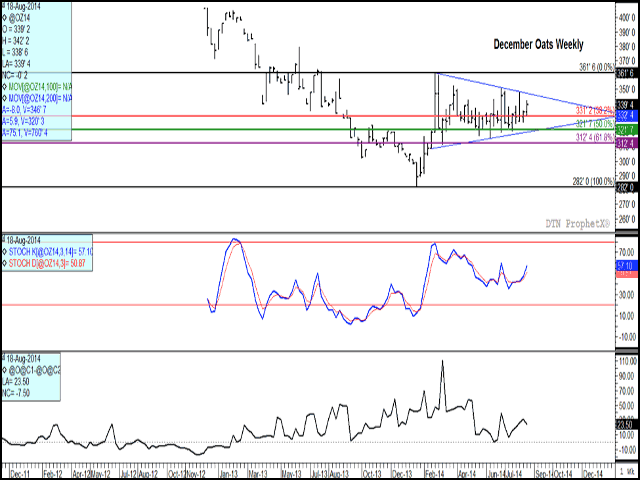
Task: Click the 331' 2 (38.2%) retracement label
Action: [595, 110]
